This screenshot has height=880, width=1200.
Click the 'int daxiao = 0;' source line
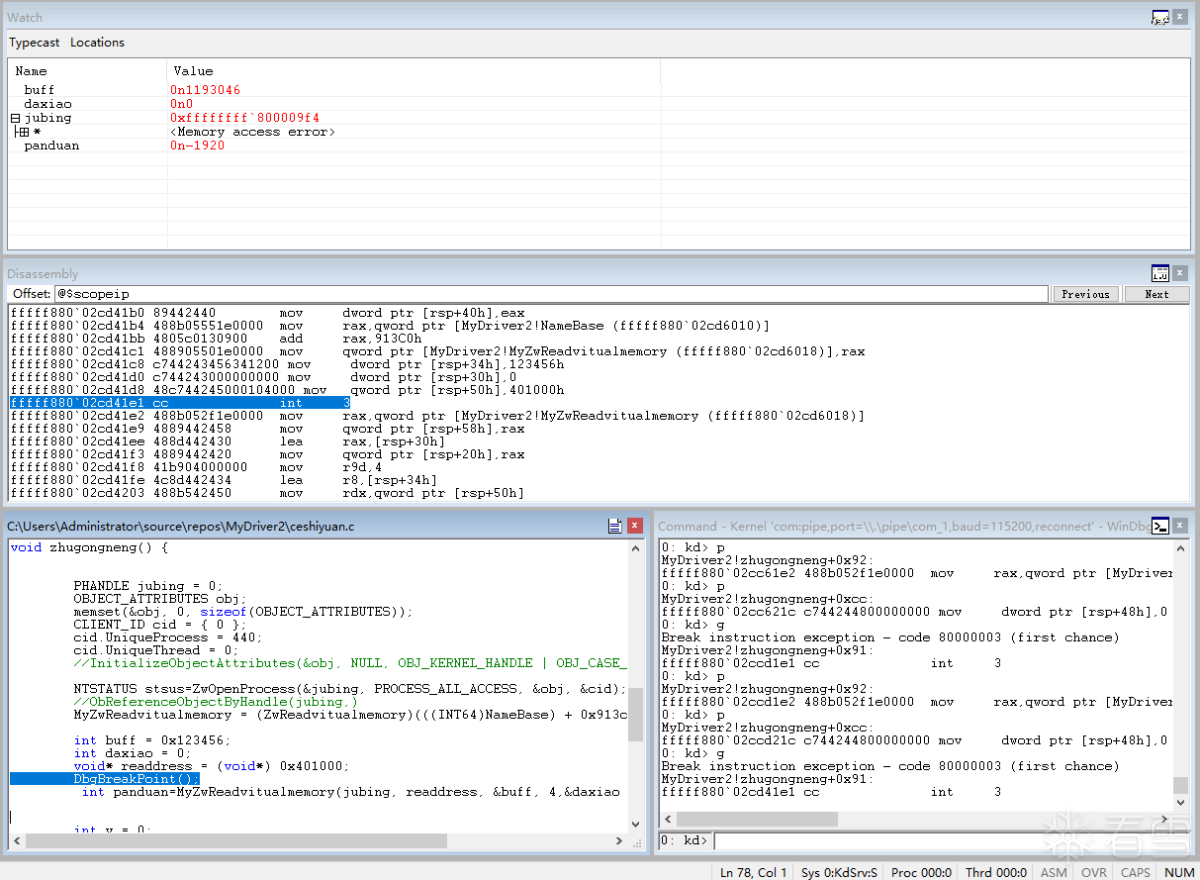[132, 753]
